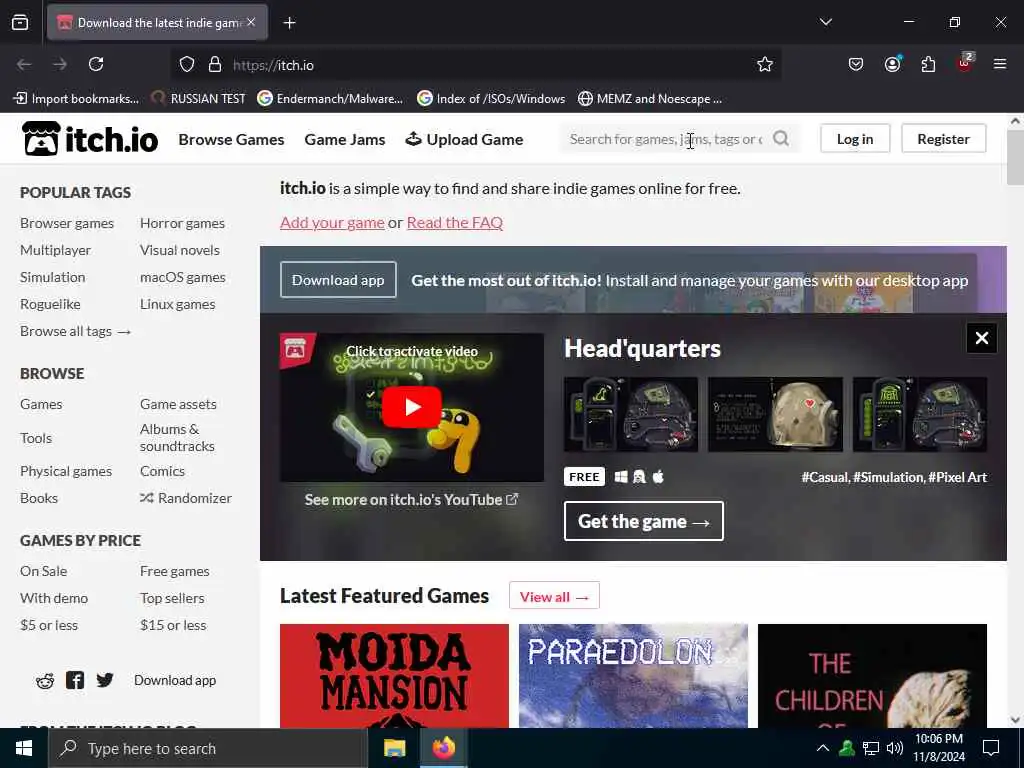Open first Head'quarters screenshot thumbnail
This screenshot has height=768, width=1024.
[x=631, y=414]
